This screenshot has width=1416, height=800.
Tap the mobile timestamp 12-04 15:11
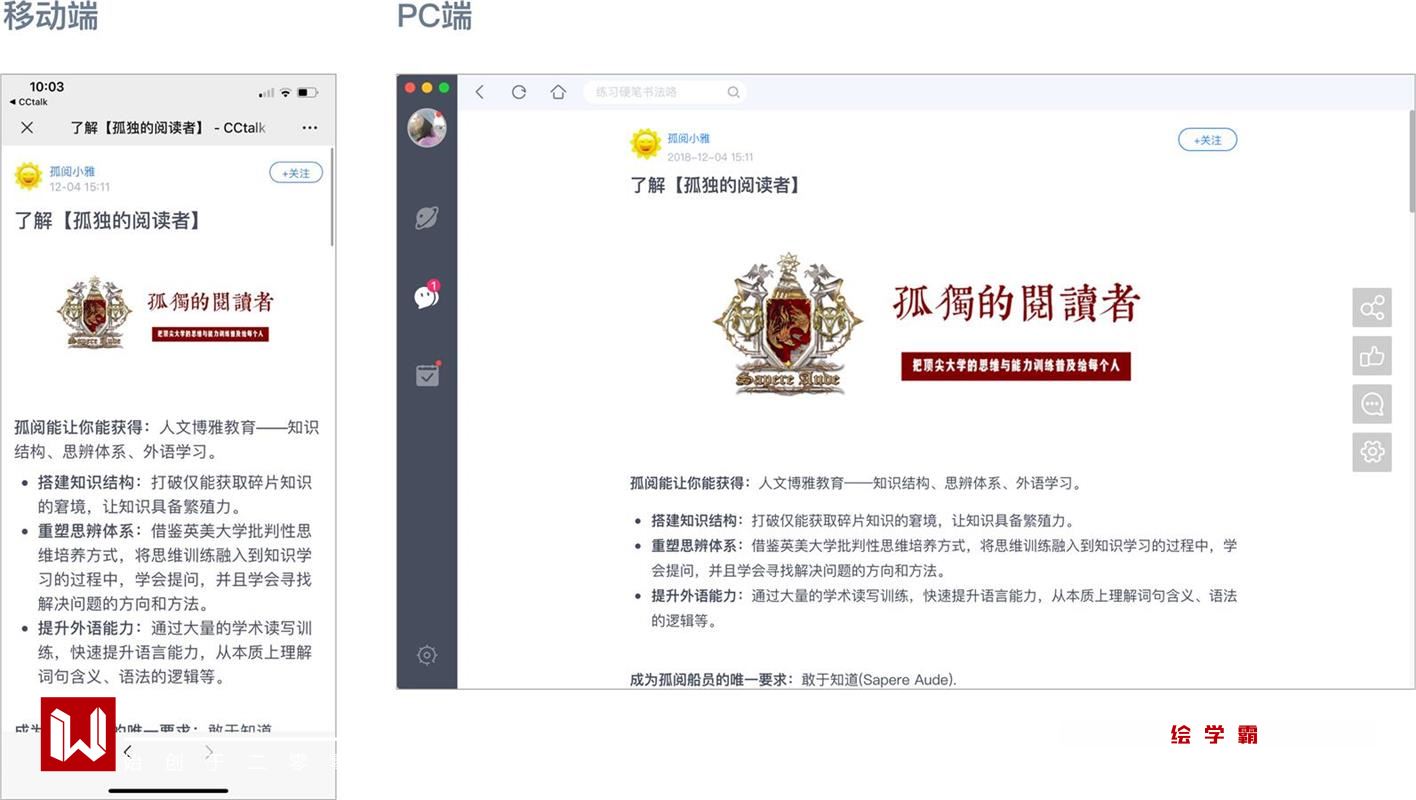pos(80,187)
